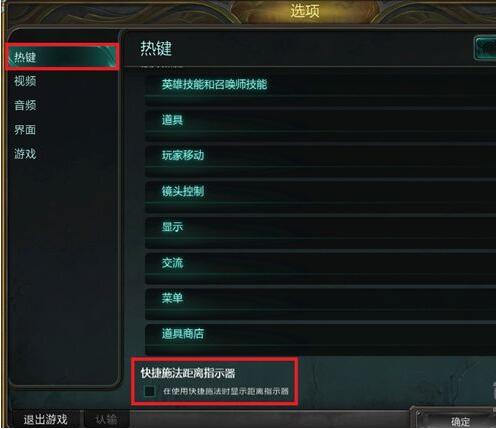This screenshot has width=496, height=429.
Task: Click the 选项 title banner
Action: pyautogui.click(x=305, y=11)
